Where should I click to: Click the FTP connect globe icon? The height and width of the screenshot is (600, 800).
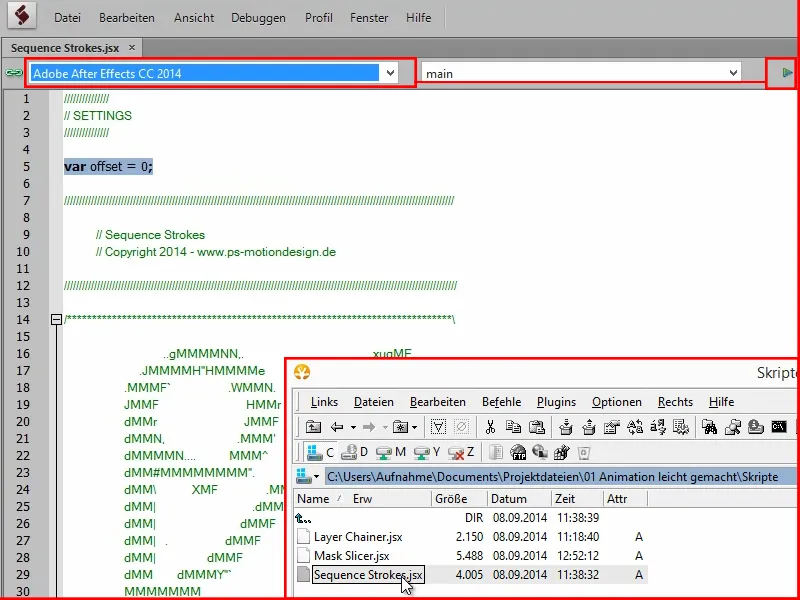tap(518, 452)
